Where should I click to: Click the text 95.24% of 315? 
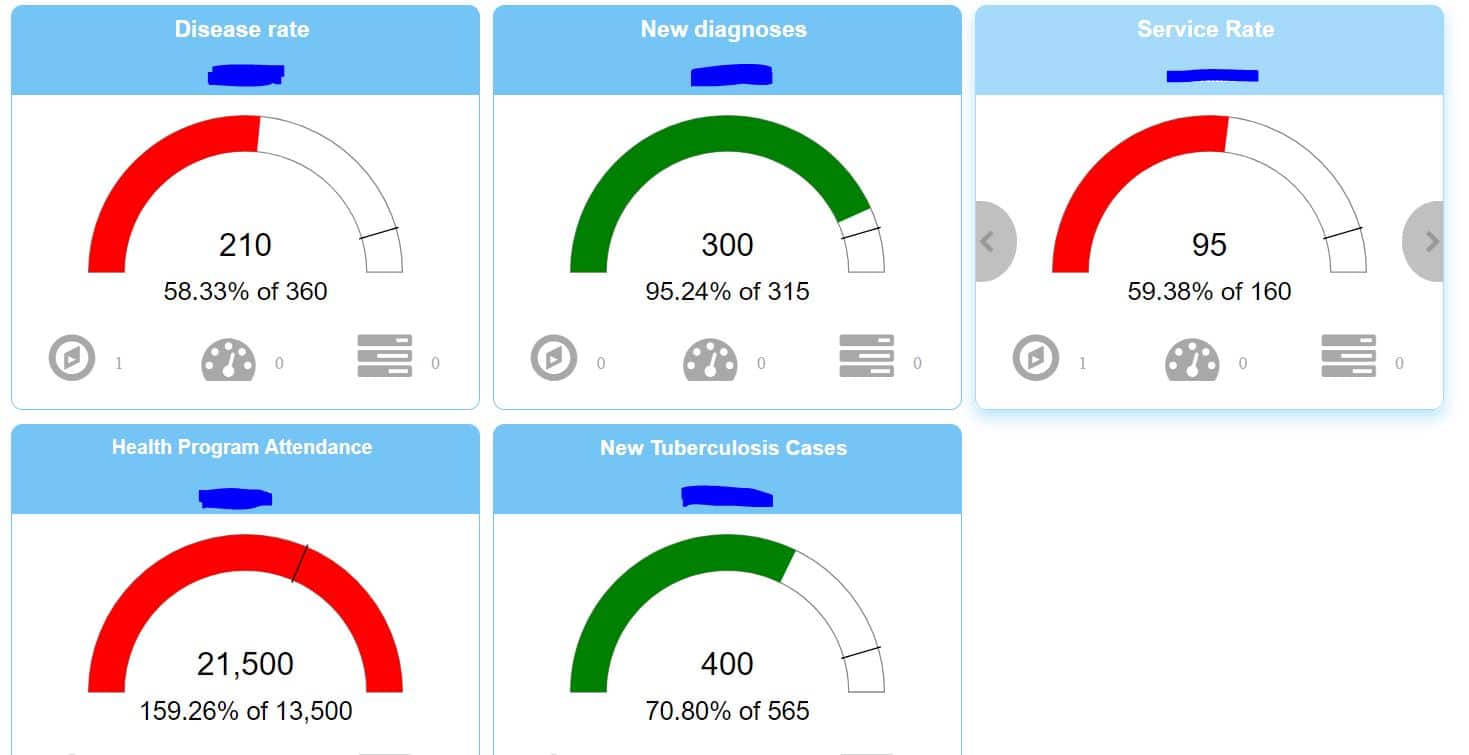click(727, 292)
